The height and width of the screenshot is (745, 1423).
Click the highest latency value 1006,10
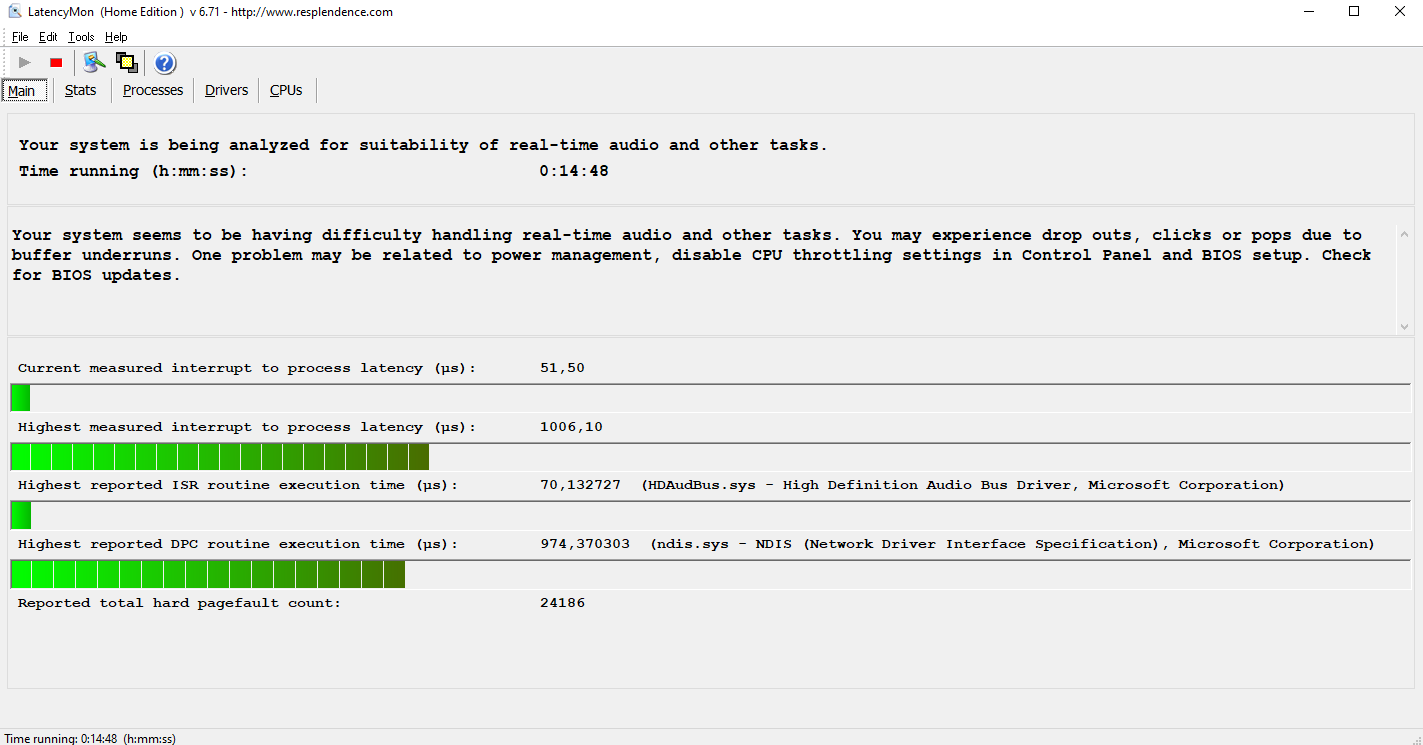(571, 427)
